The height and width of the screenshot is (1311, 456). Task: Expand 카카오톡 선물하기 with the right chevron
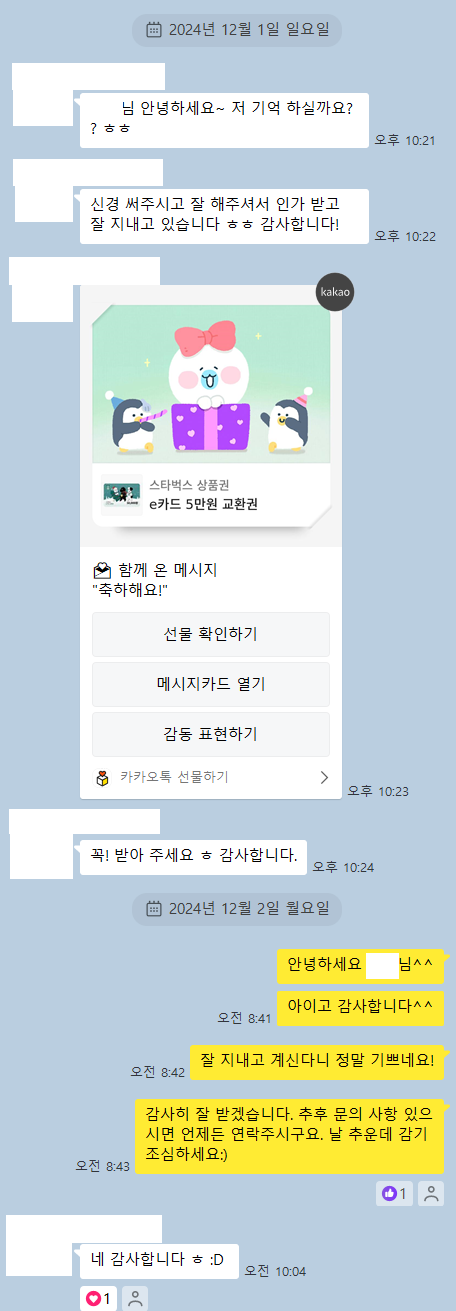324,777
